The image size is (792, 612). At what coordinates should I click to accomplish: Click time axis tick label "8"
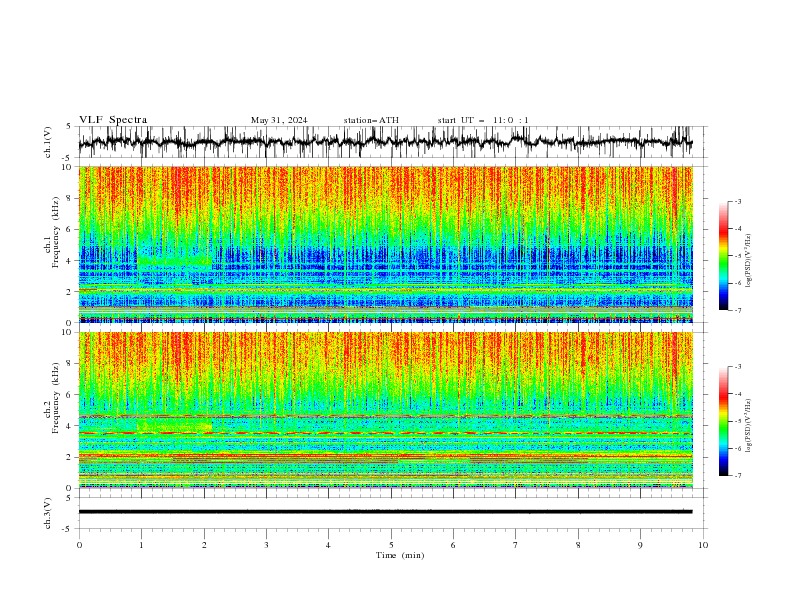(578, 545)
